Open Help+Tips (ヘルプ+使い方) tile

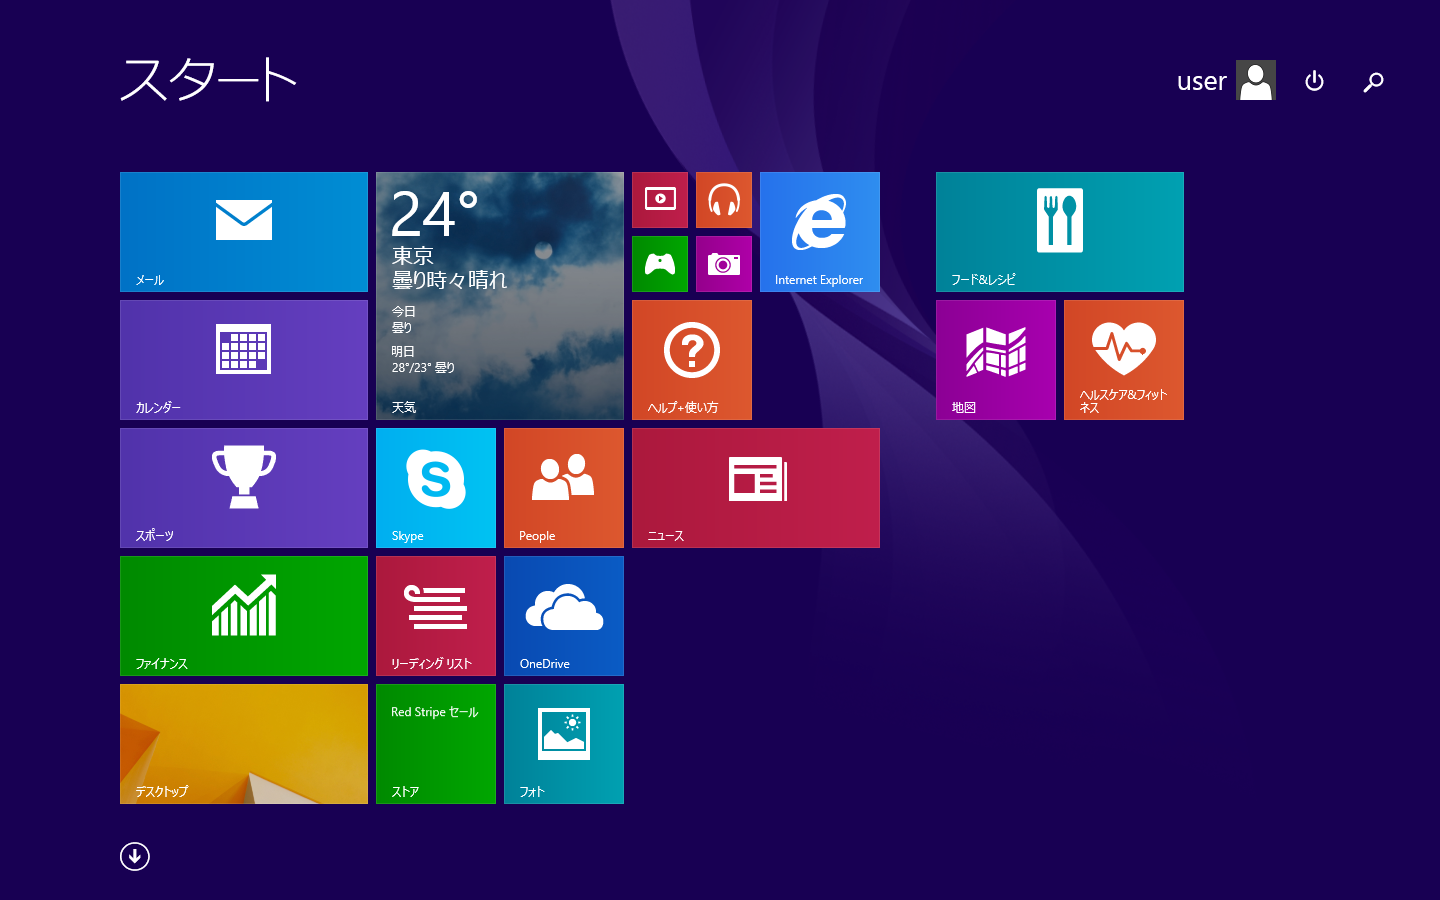[x=692, y=360]
